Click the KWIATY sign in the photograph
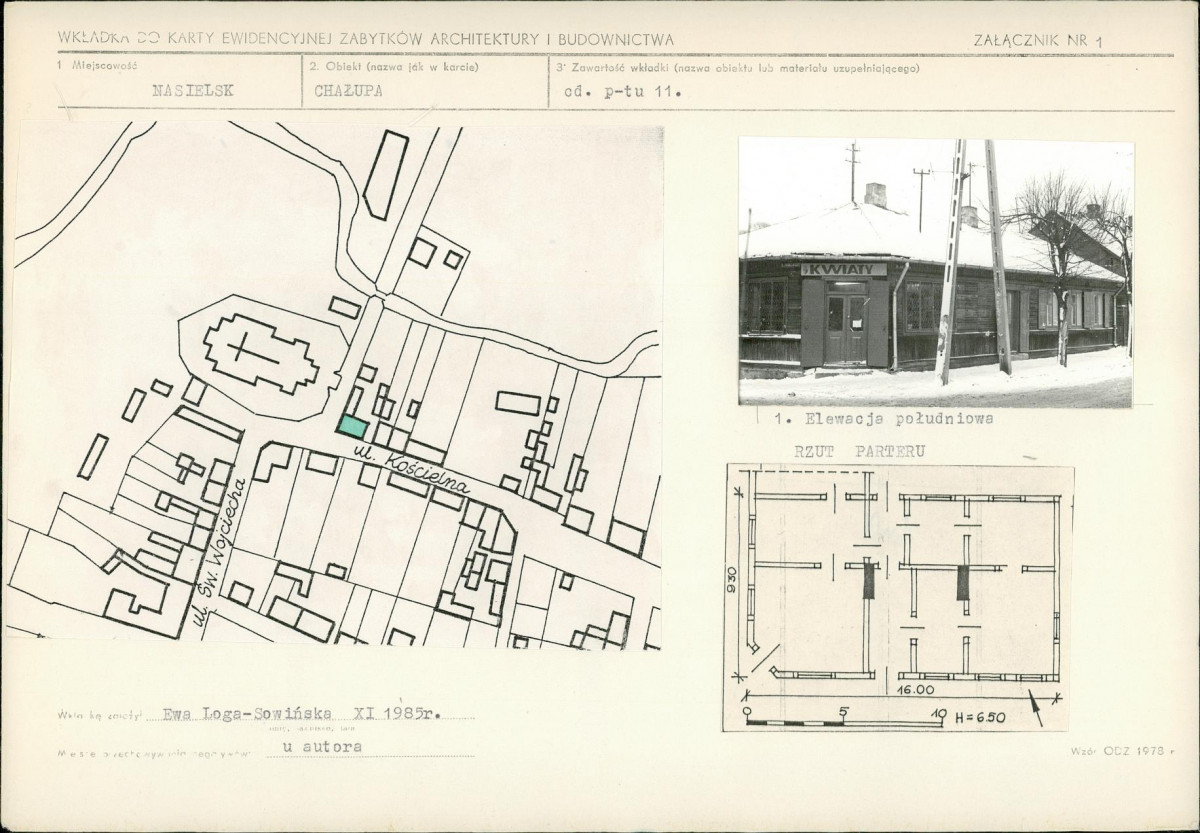Image resolution: width=1200 pixels, height=833 pixels. pyautogui.click(x=845, y=270)
